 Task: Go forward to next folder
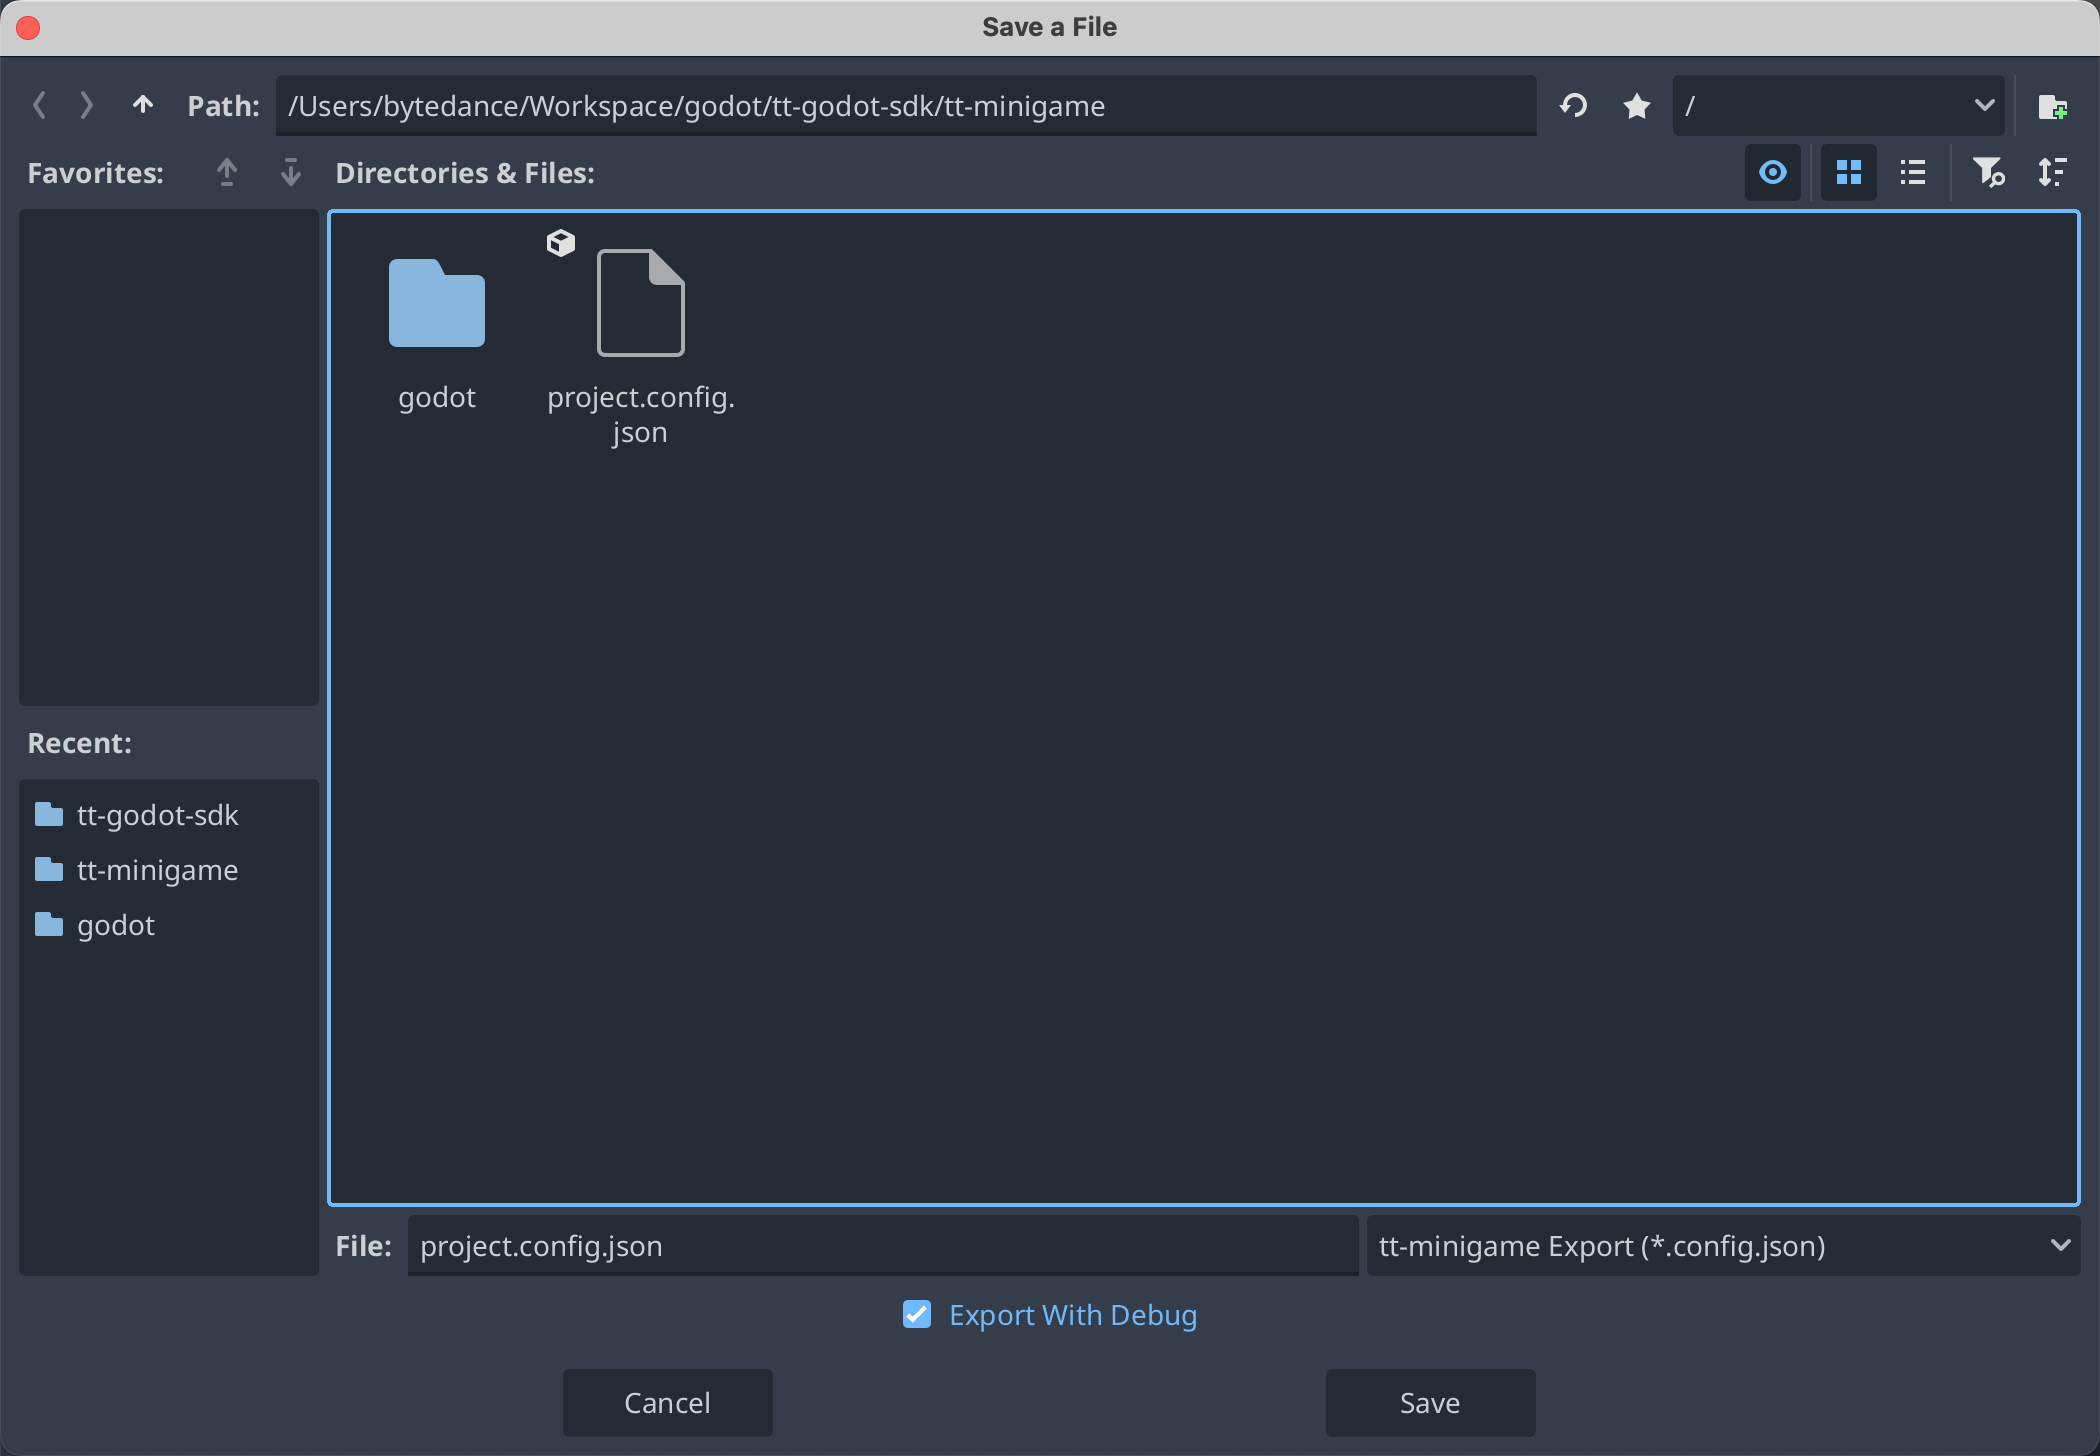(x=87, y=105)
